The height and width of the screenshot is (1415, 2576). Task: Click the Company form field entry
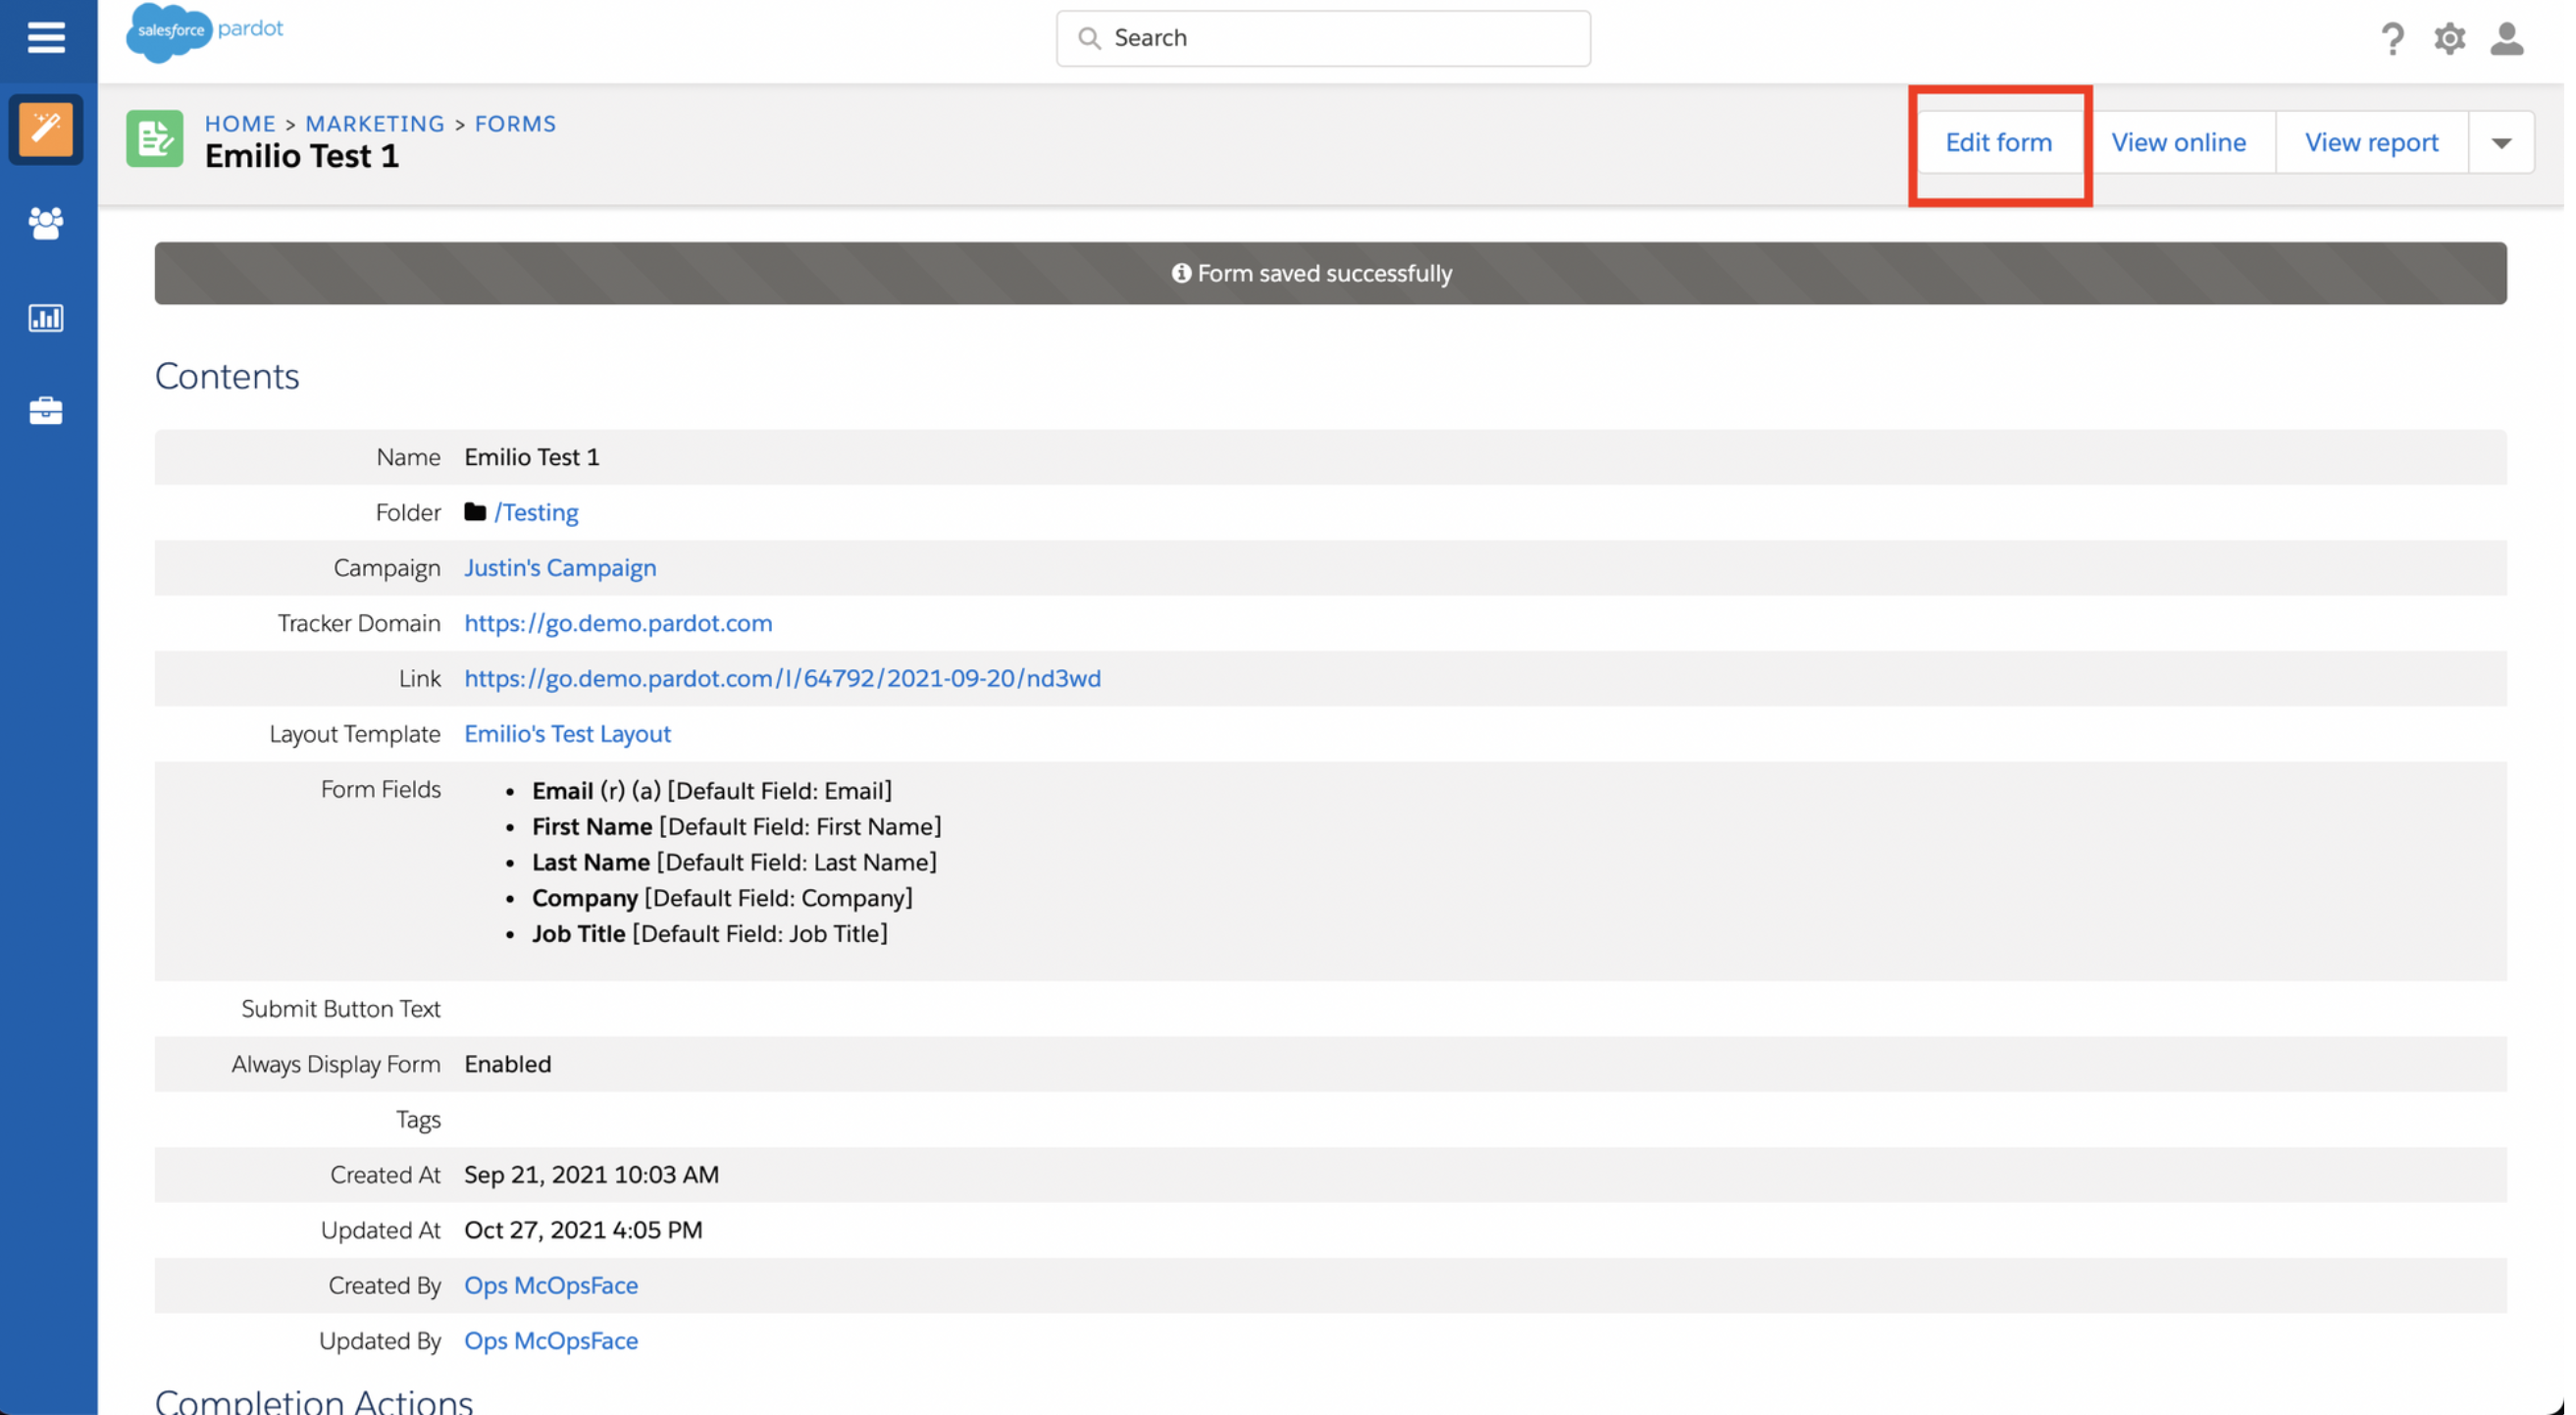[x=722, y=898]
